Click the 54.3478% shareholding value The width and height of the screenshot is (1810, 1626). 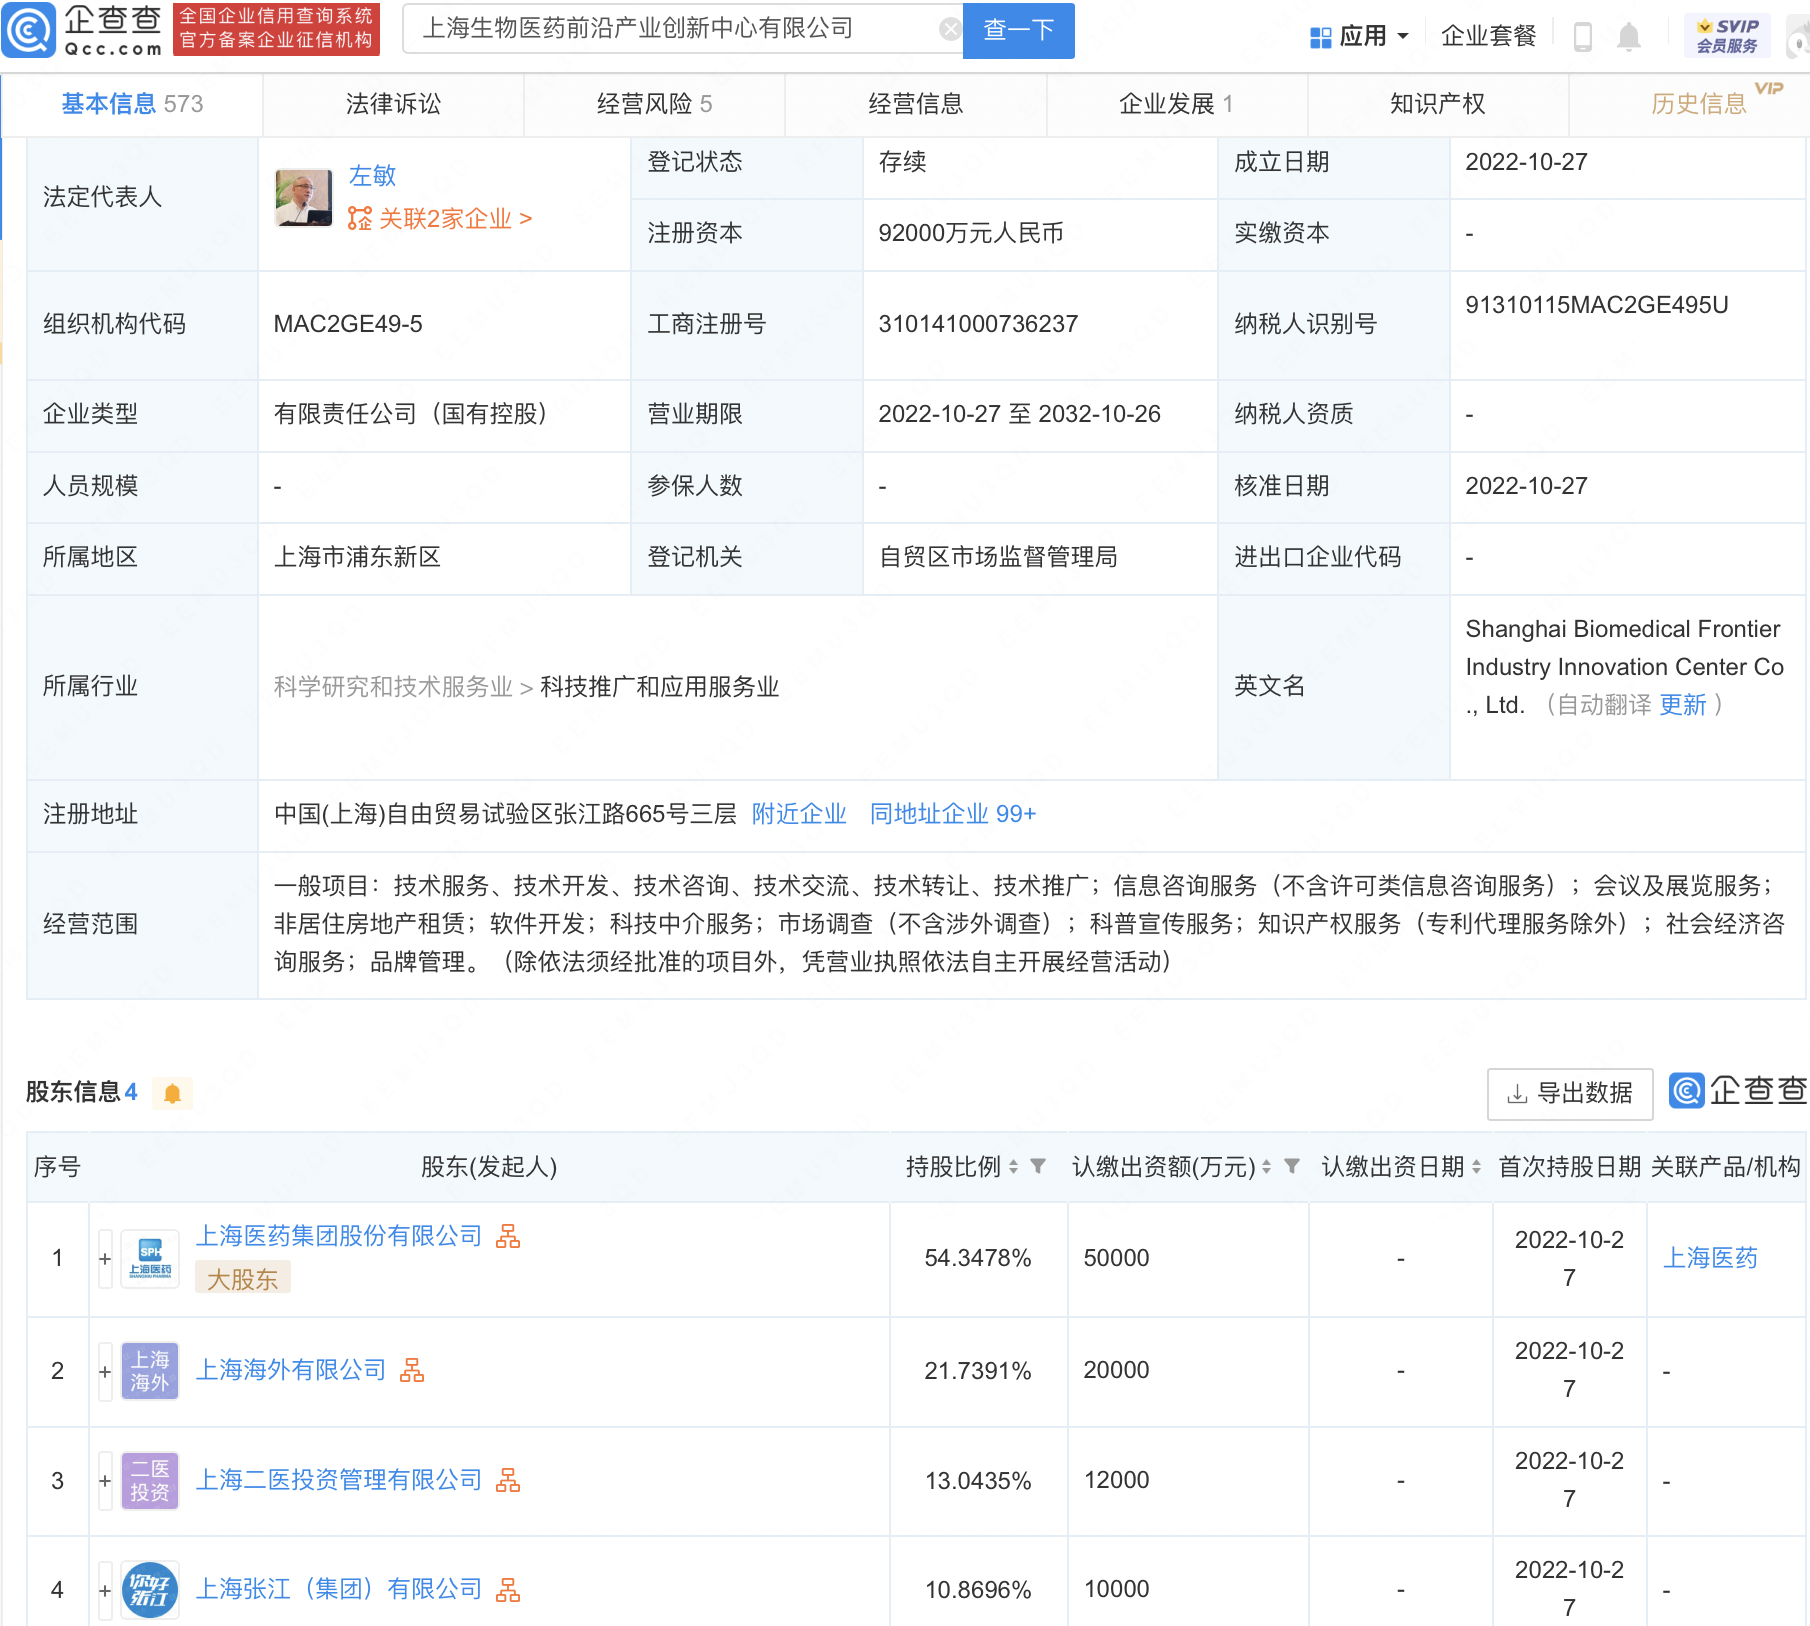978,1258
